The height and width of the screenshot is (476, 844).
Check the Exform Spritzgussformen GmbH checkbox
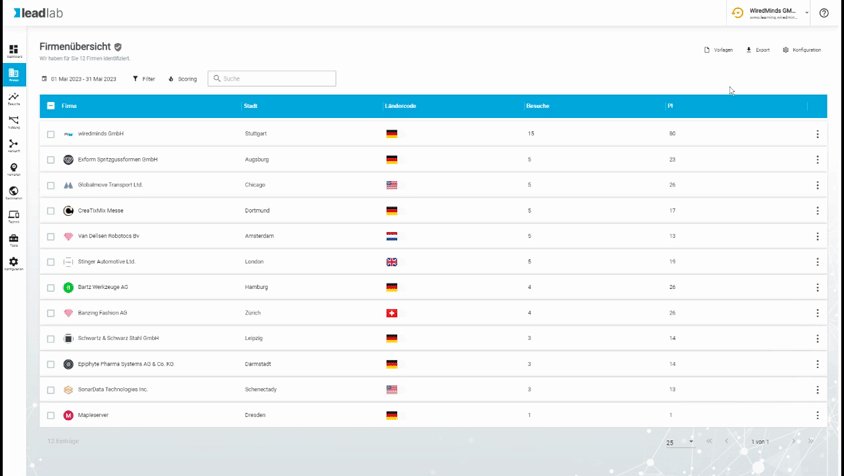[51, 160]
